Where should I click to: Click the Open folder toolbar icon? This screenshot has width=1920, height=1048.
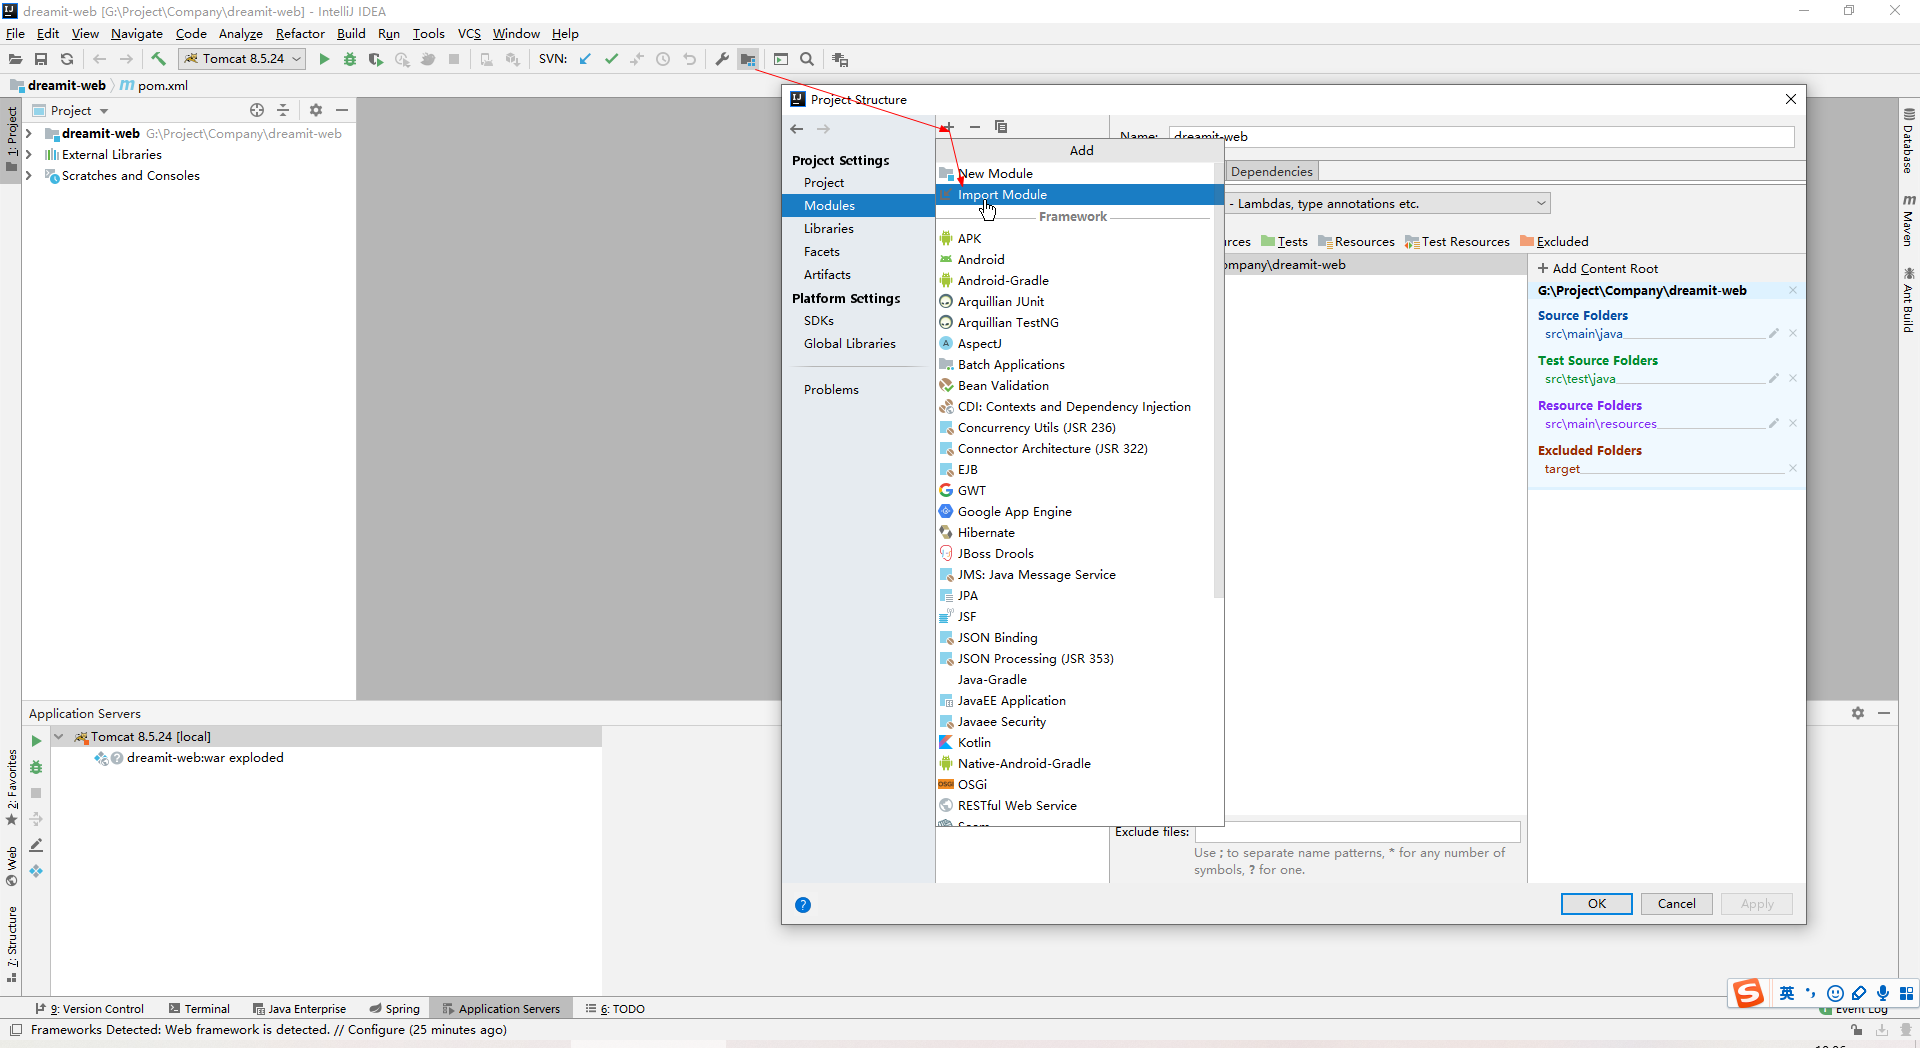(15, 60)
